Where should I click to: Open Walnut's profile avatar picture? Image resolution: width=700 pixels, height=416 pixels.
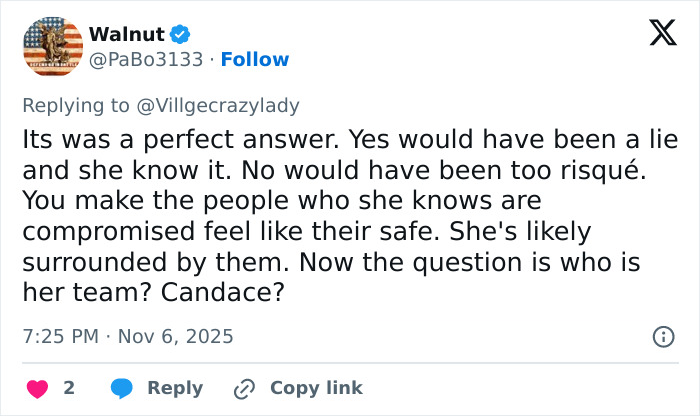click(52, 47)
